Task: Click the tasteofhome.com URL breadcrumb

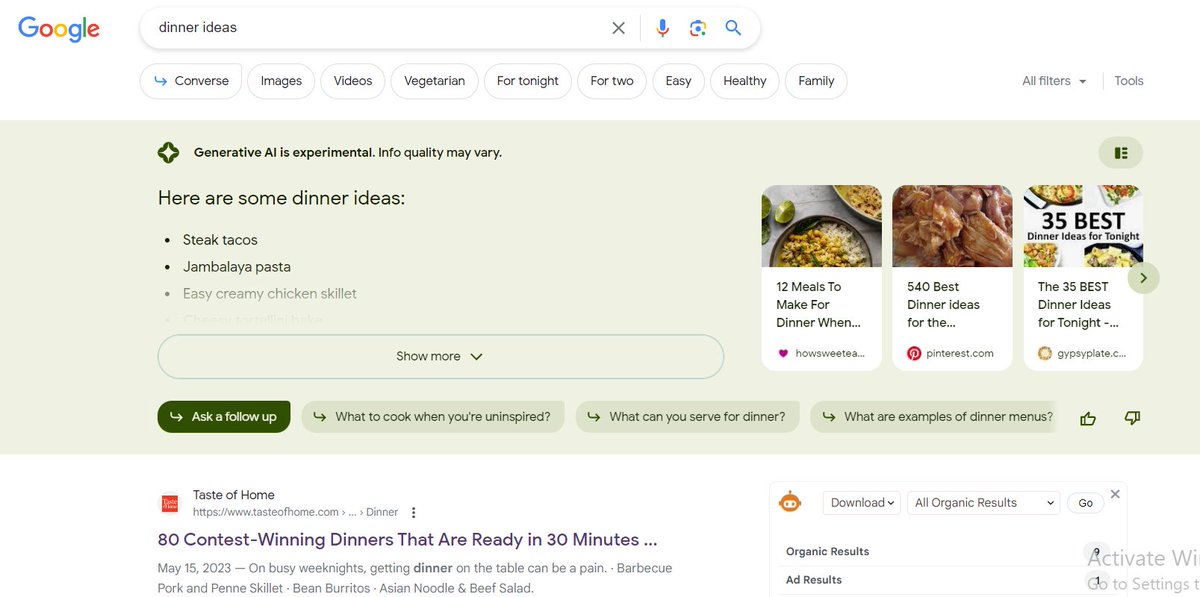Action: pos(295,512)
